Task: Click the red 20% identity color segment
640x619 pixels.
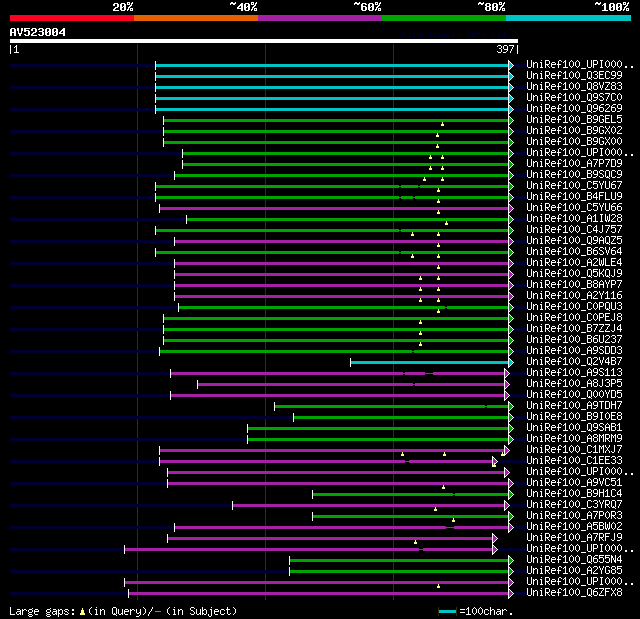Action: (72, 18)
